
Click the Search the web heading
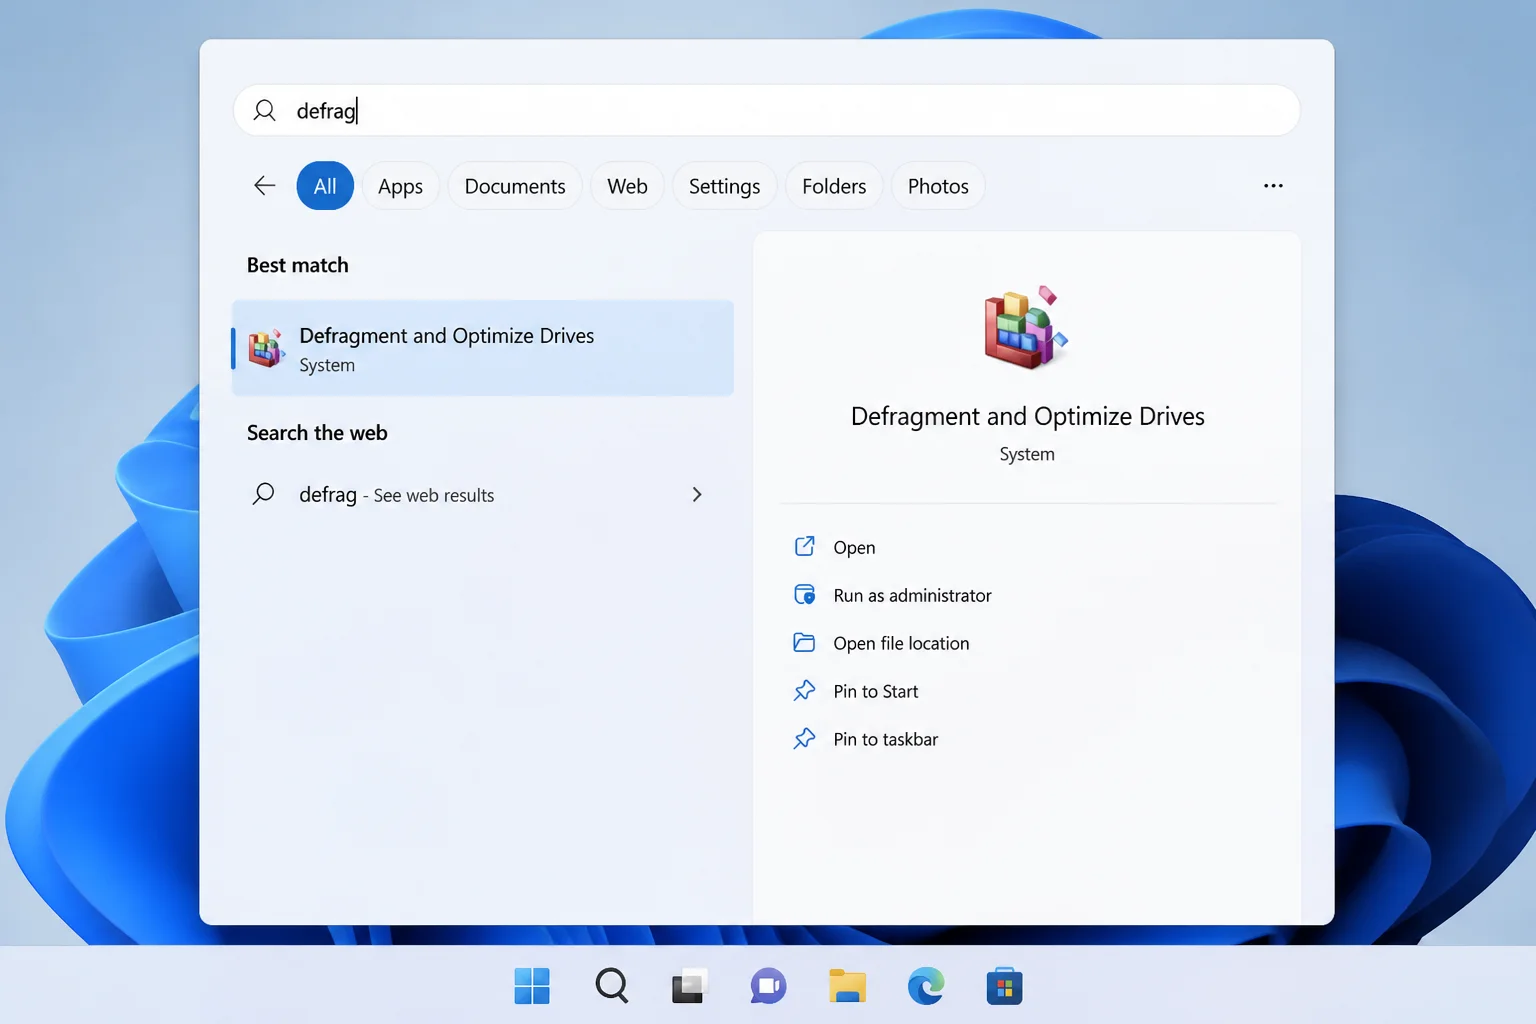click(x=317, y=433)
